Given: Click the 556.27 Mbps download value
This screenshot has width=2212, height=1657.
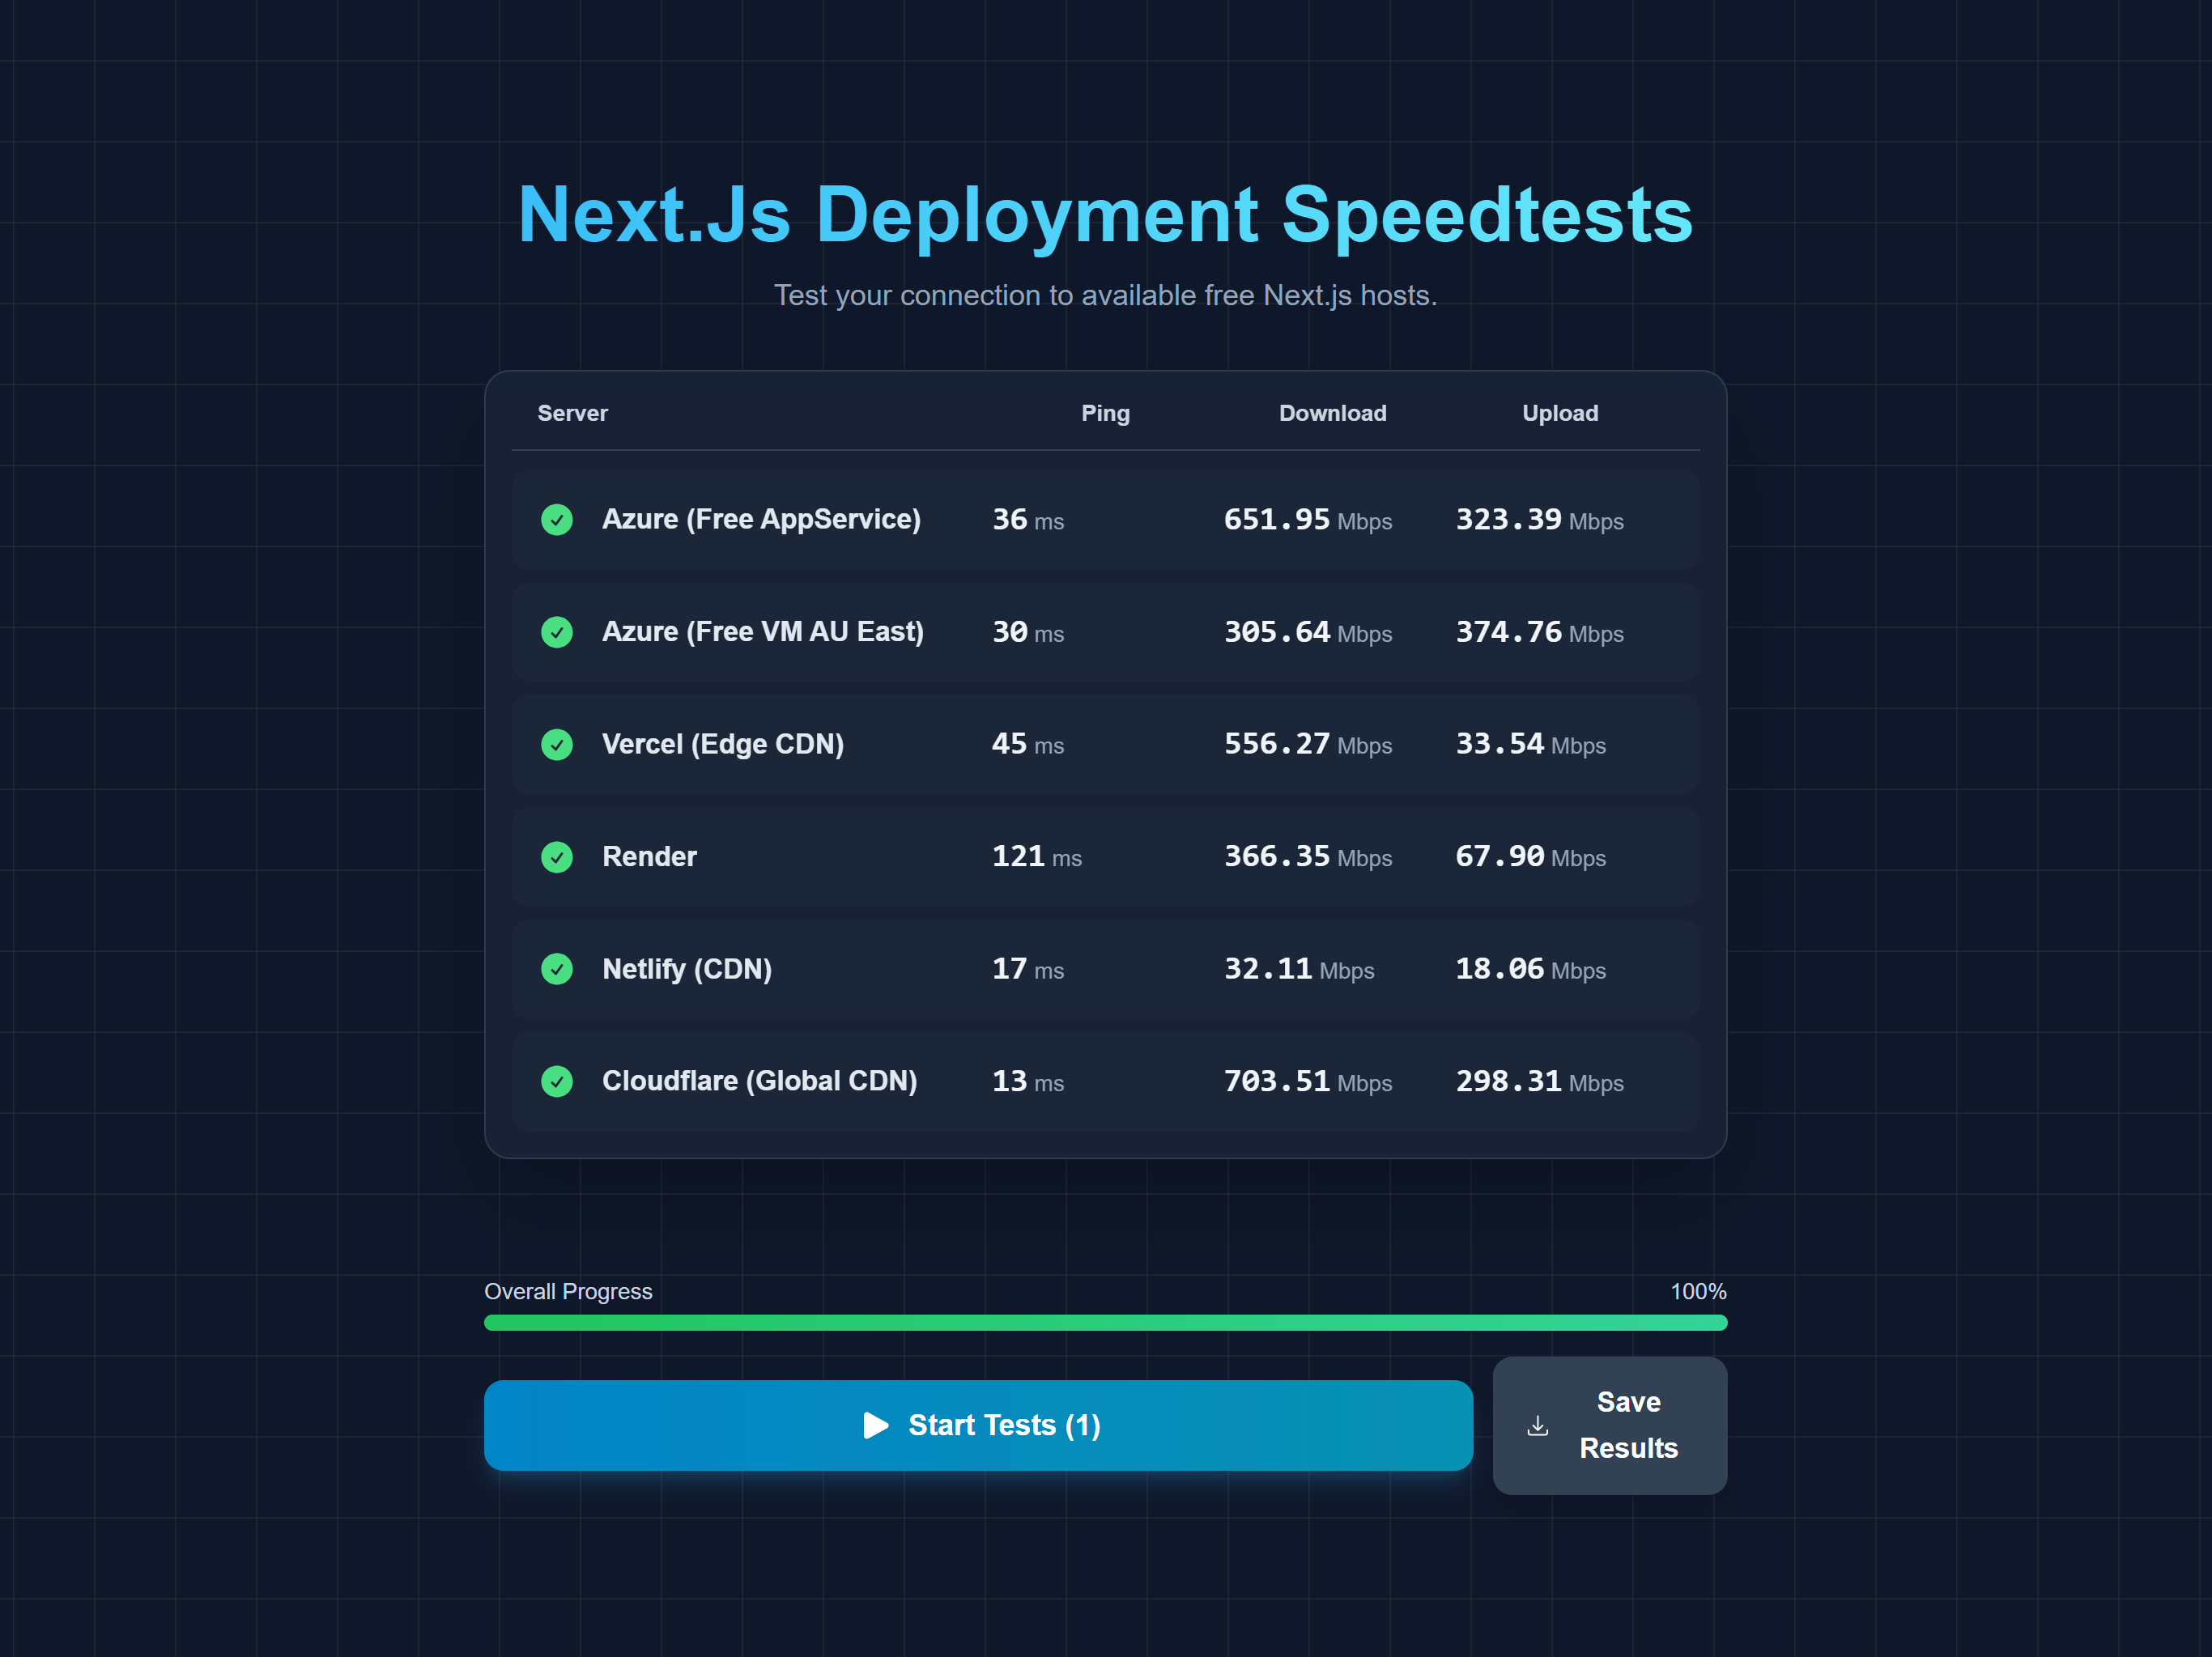Looking at the screenshot, I should pos(1308,744).
